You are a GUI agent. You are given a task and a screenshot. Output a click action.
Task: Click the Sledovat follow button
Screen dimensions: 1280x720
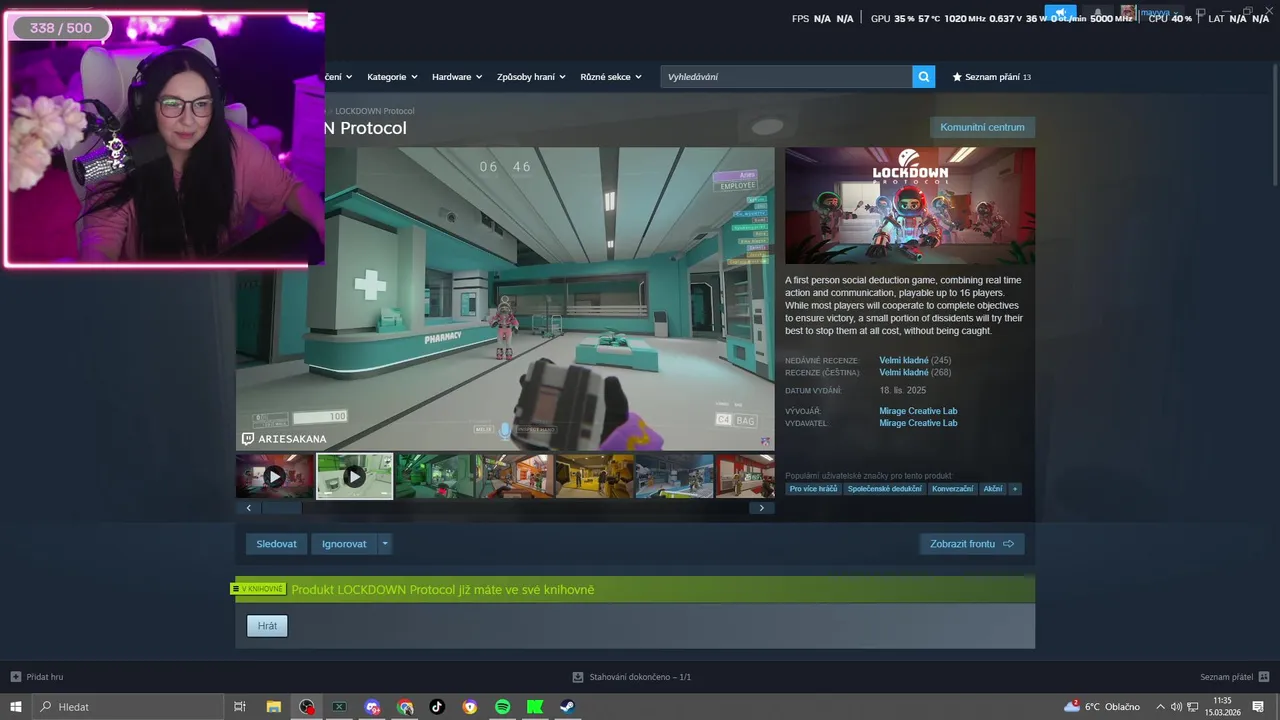[276, 544]
